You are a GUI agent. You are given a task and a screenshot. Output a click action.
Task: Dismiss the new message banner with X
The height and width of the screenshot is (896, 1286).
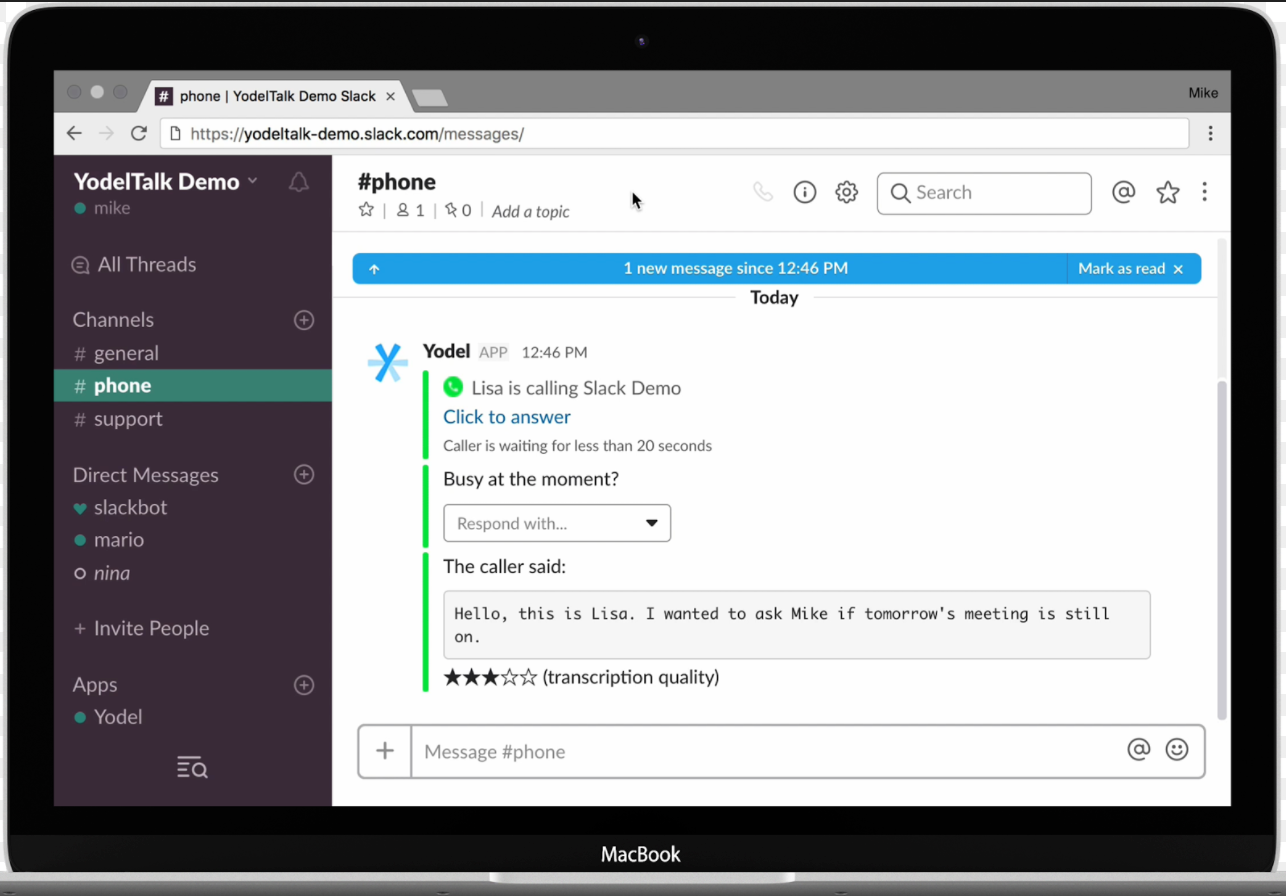(1178, 269)
